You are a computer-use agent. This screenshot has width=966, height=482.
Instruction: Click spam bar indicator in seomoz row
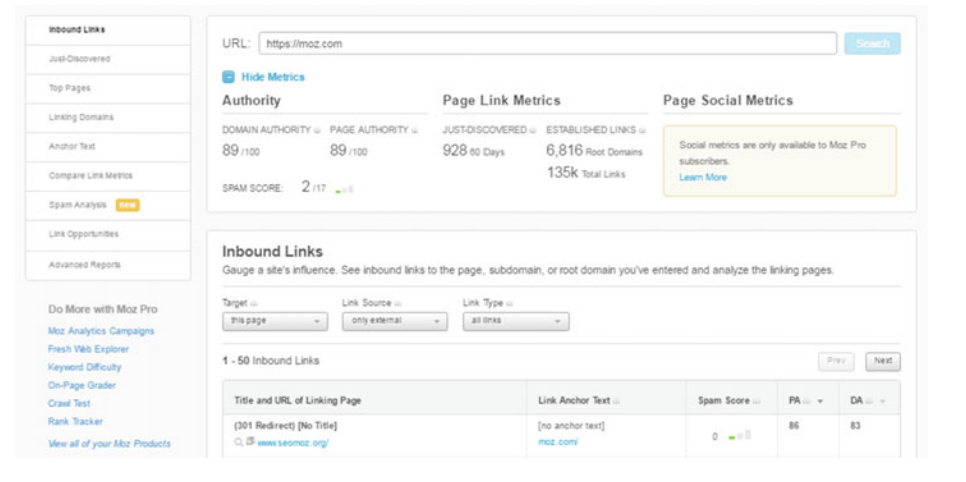coord(739,436)
